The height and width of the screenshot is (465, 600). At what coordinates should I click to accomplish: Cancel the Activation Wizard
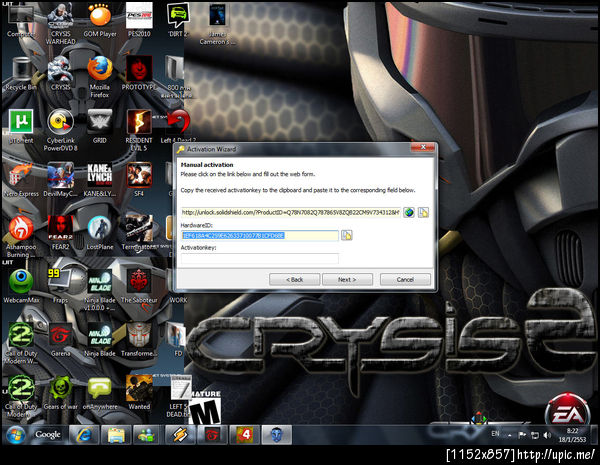coord(405,279)
